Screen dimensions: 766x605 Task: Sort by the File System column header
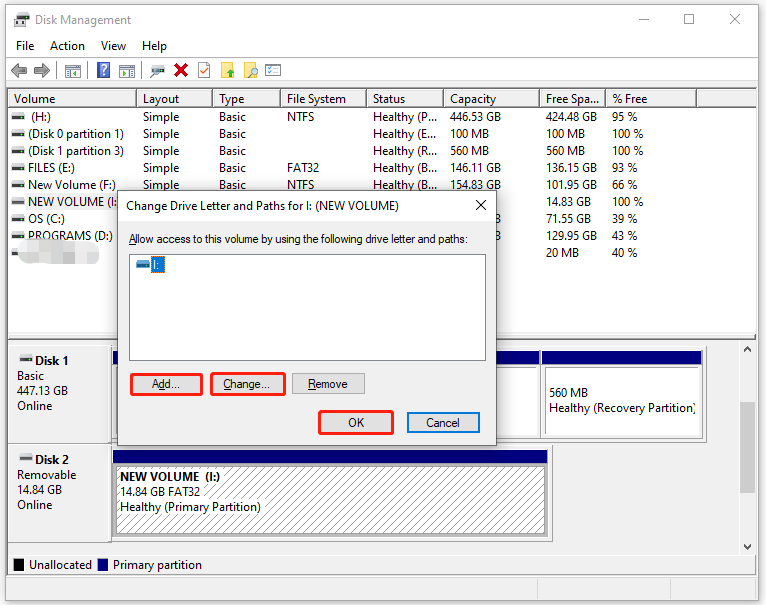click(x=323, y=99)
